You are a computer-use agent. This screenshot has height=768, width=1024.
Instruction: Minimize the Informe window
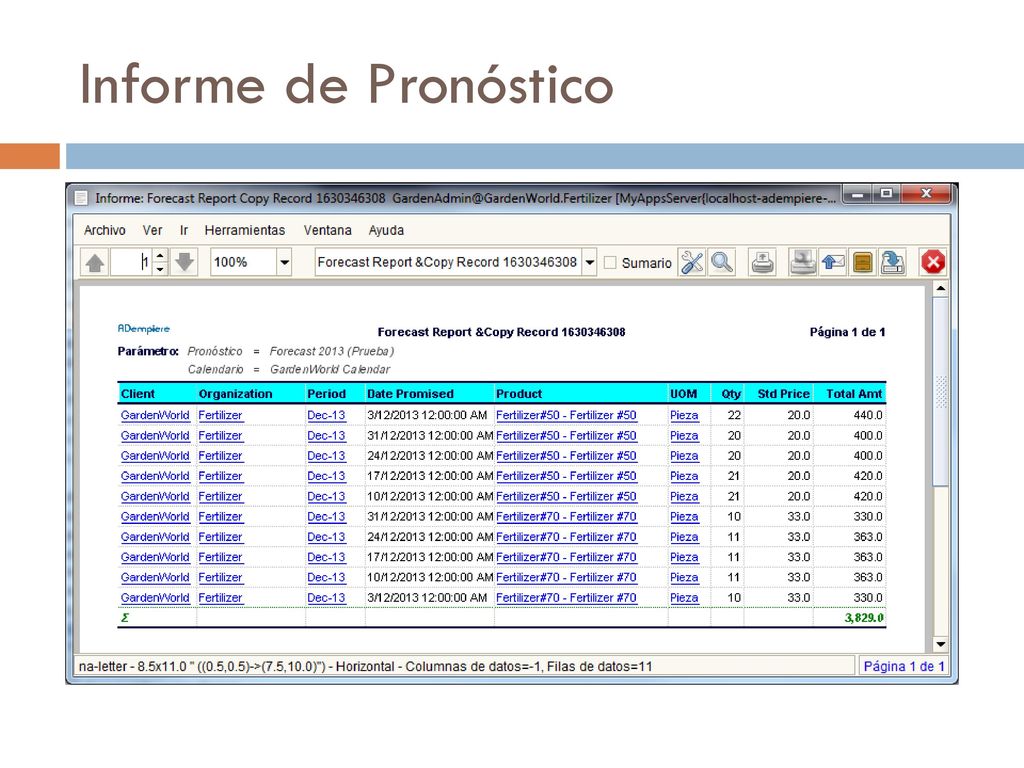[857, 194]
